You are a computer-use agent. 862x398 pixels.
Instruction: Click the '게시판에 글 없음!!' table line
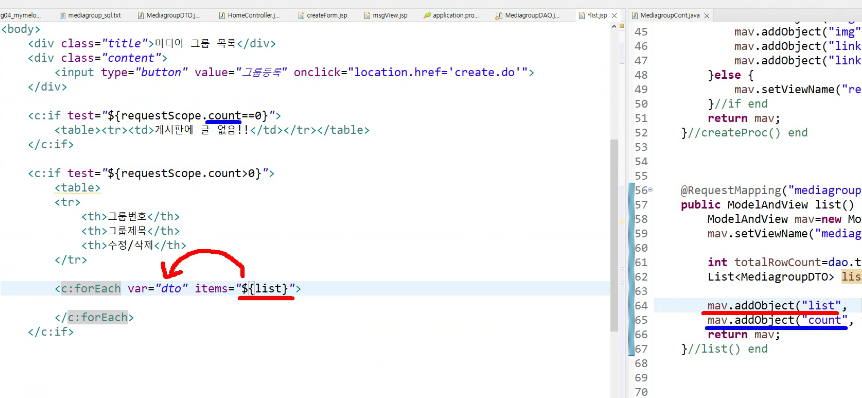(x=212, y=130)
